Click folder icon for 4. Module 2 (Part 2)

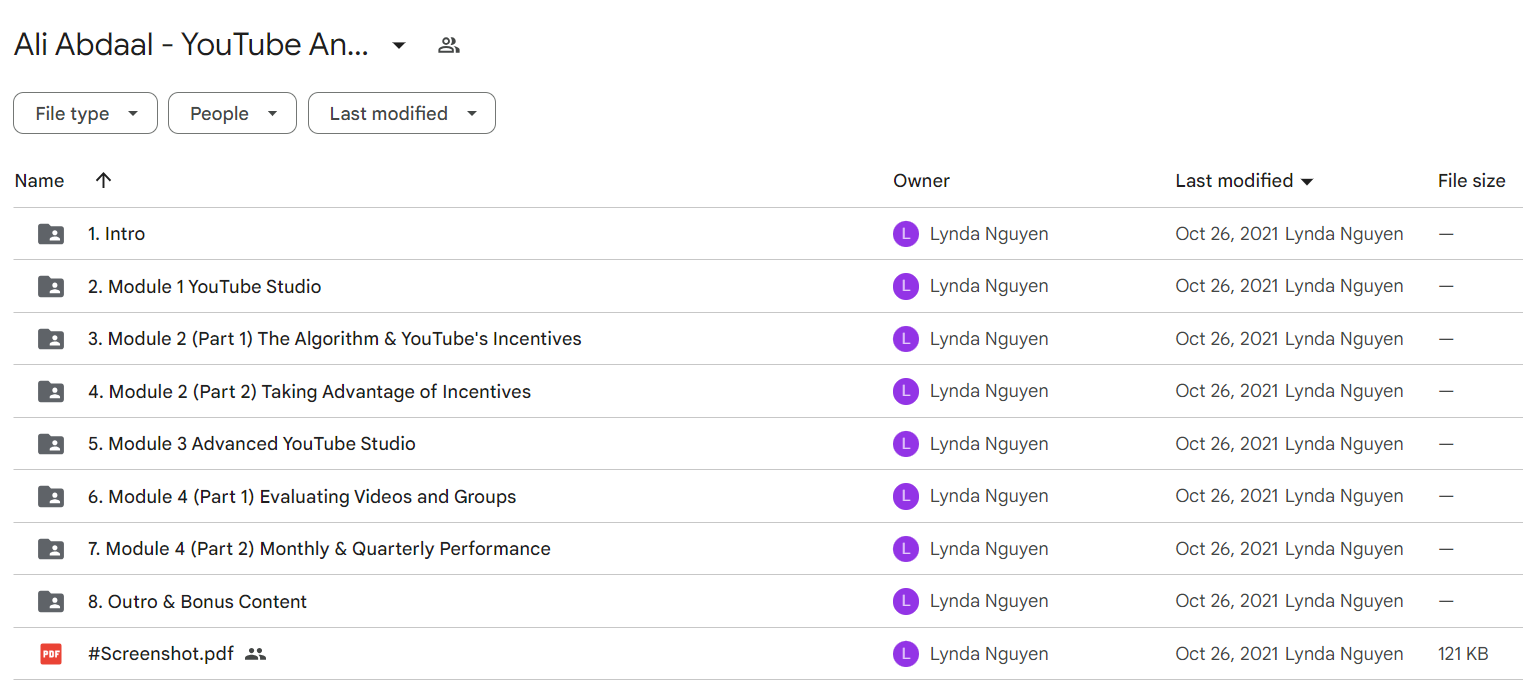tap(51, 392)
